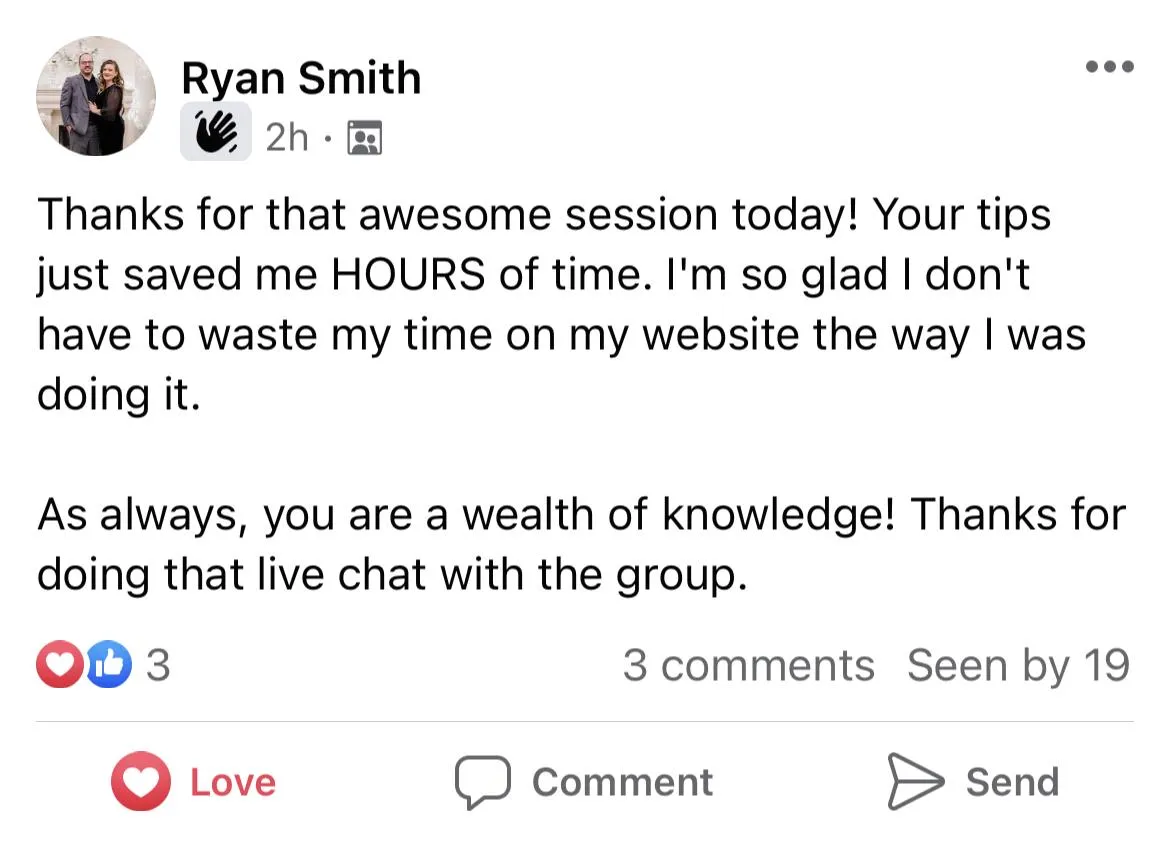Click the "wealth of knowledge" paragraph
This screenshot has height=841, width=1170.
point(580,545)
